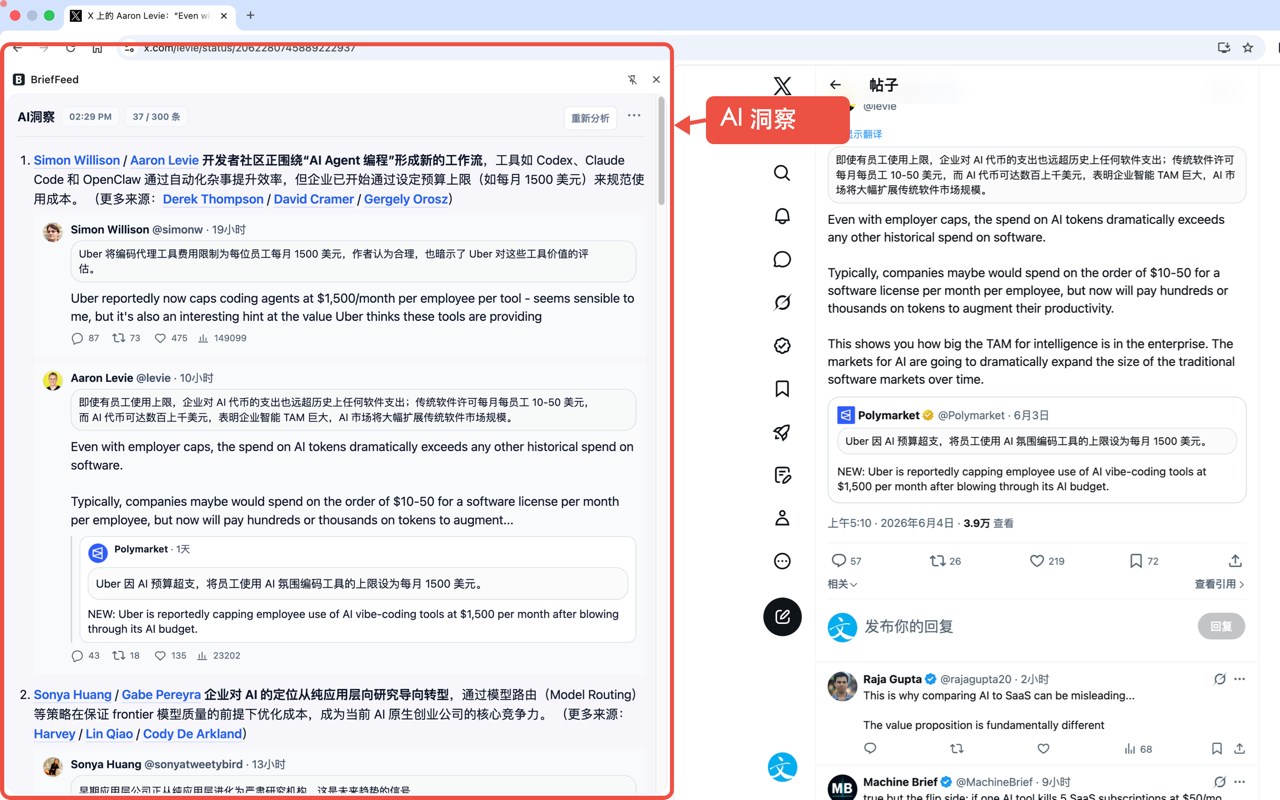Reply icon with 43 in BriefFeed

[x=77, y=656]
